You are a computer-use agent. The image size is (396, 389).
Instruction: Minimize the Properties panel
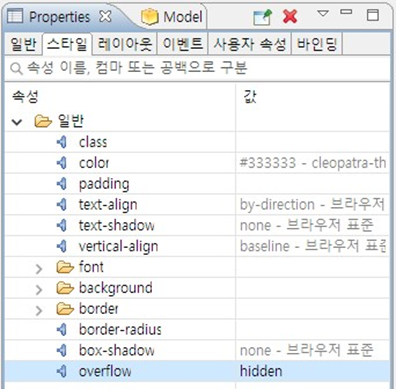(346, 12)
